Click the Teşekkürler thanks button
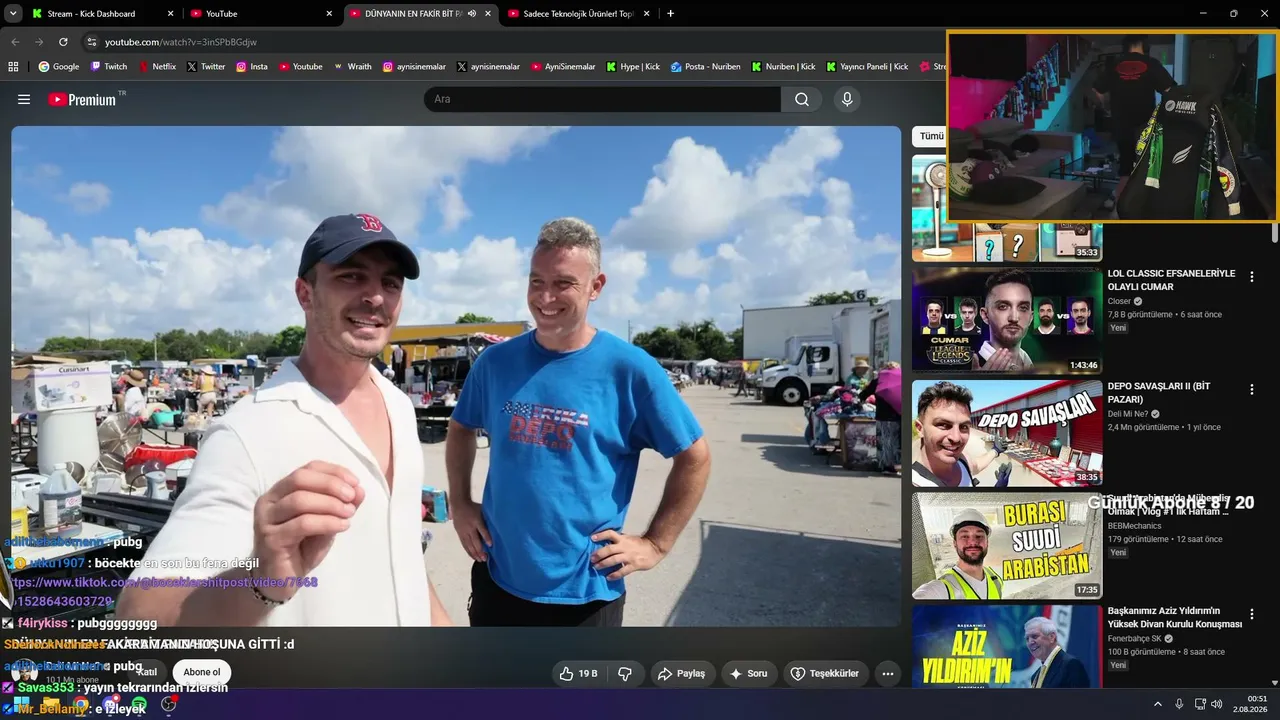Image resolution: width=1280 pixels, height=720 pixels. point(825,674)
